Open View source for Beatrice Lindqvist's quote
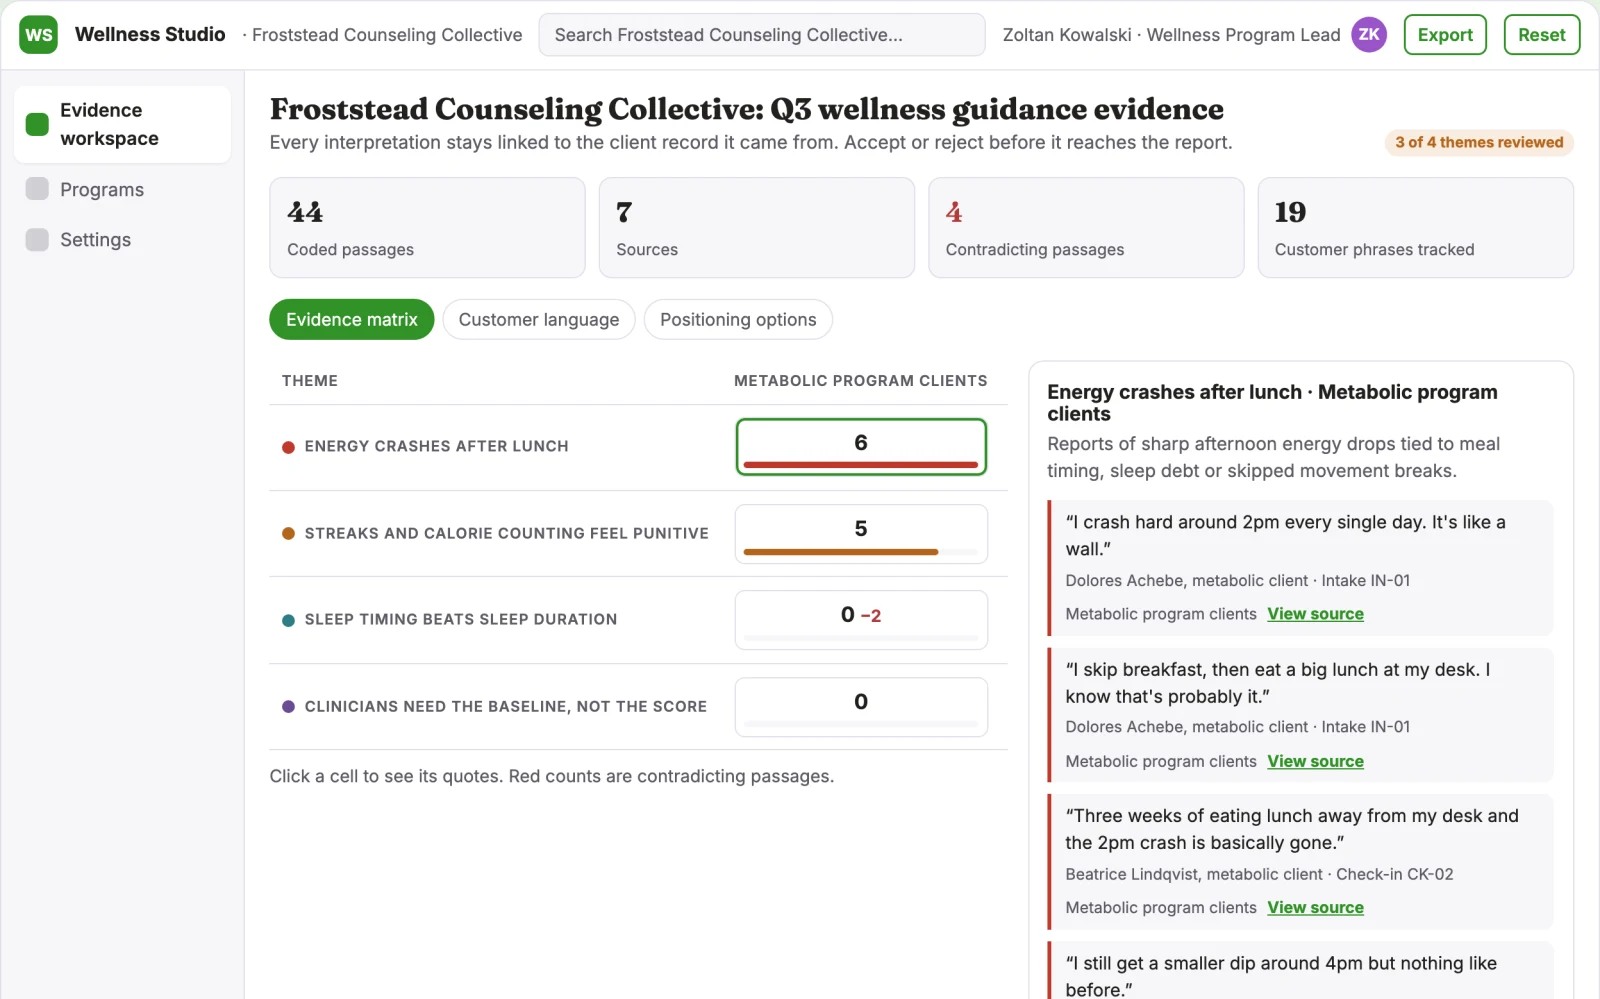 [x=1315, y=908]
